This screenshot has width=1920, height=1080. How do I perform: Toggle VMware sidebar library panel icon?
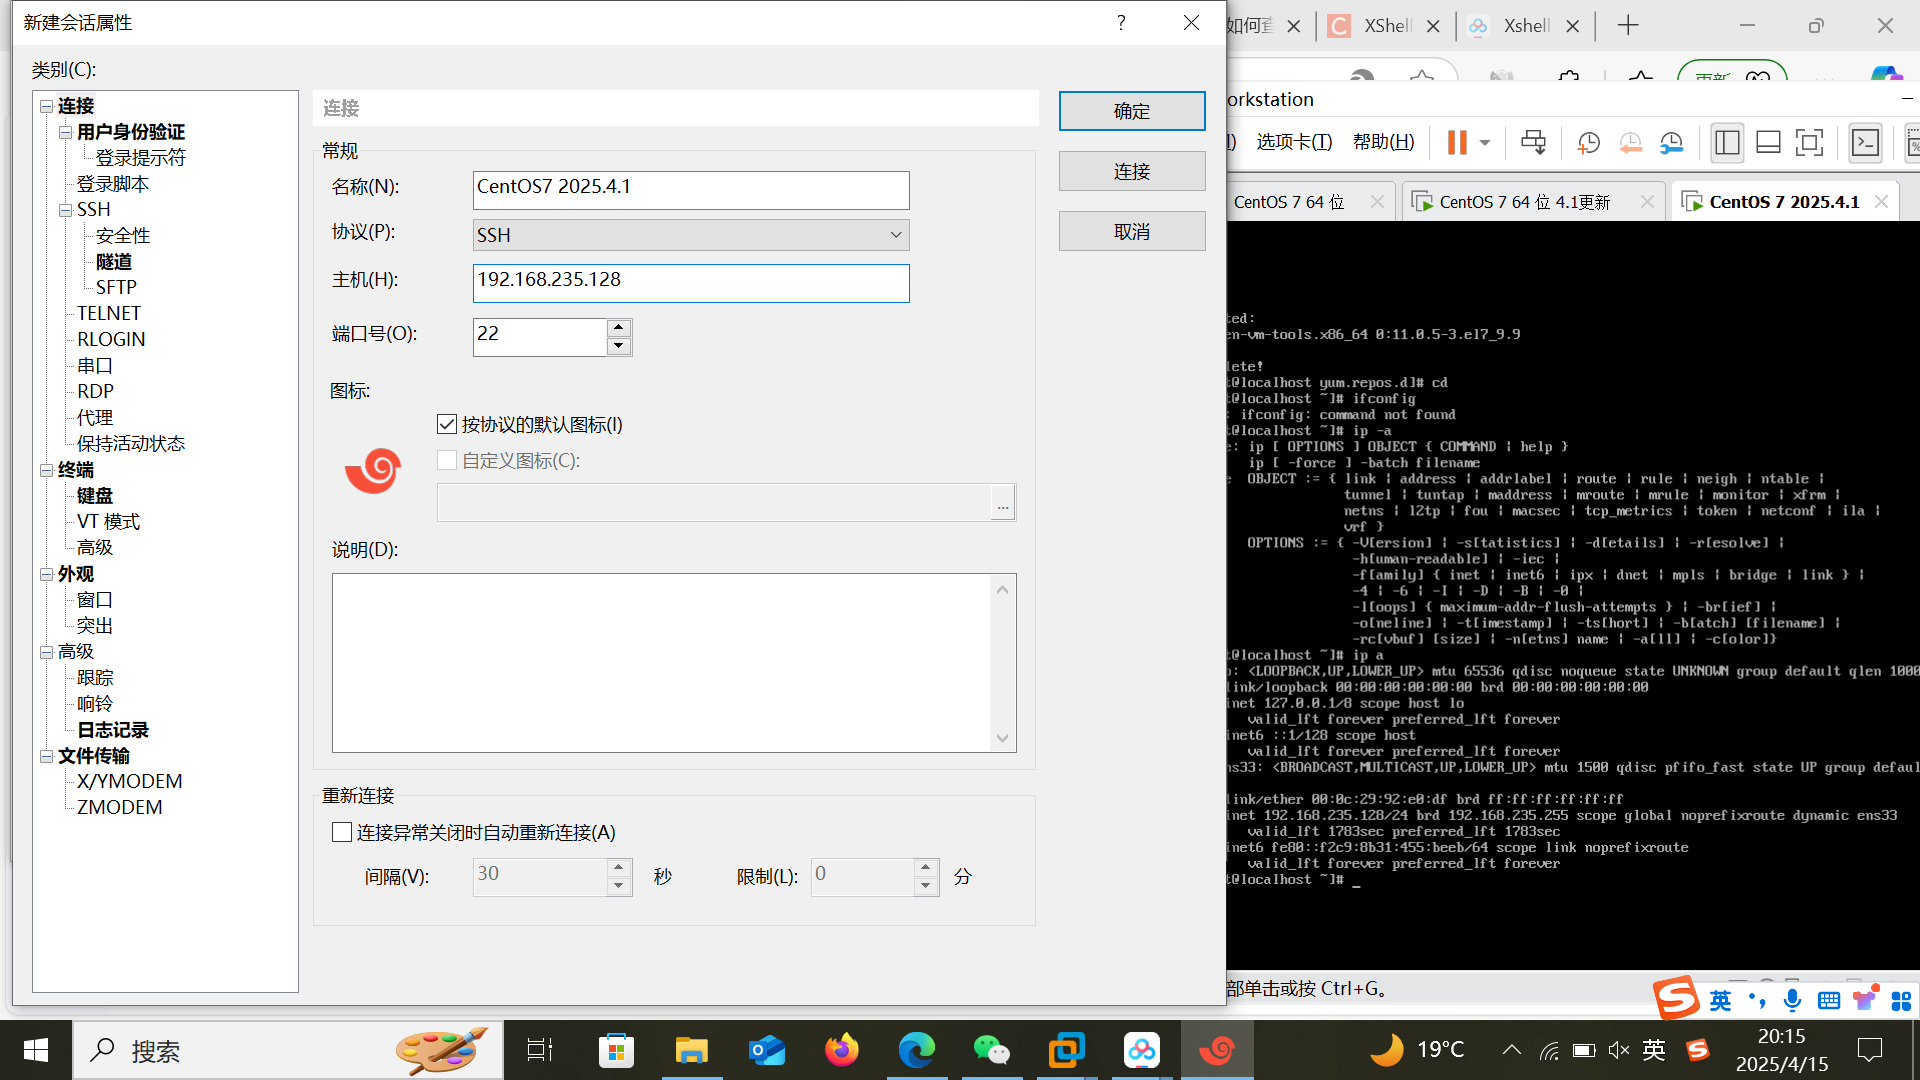click(1727, 142)
